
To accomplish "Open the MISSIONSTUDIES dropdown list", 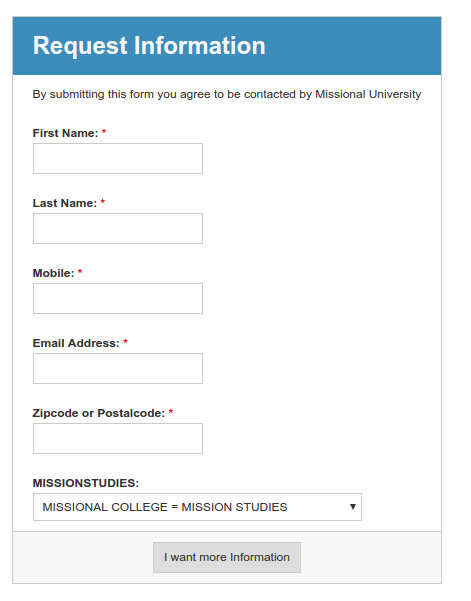I will point(197,507).
